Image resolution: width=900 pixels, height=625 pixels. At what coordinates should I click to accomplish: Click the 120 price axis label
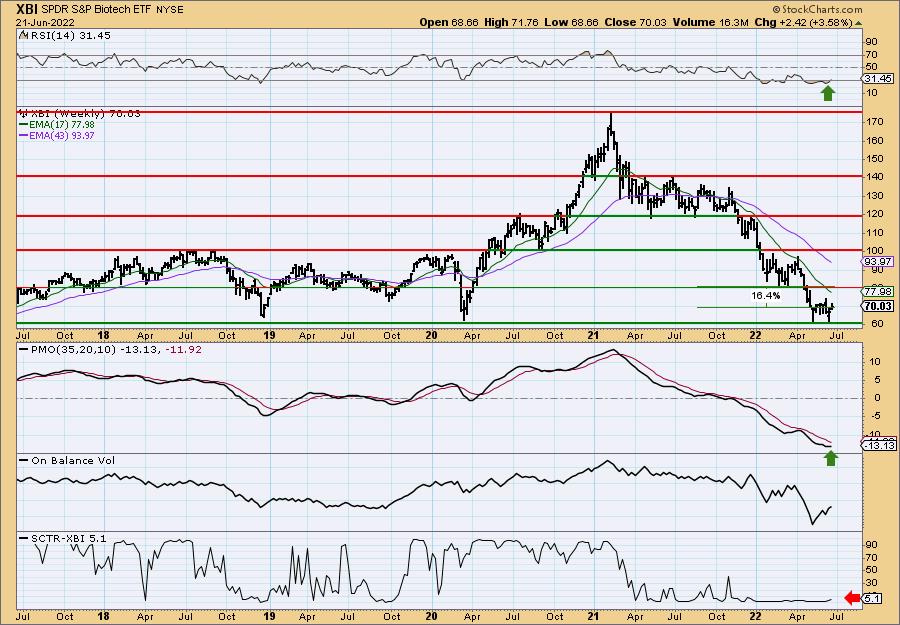pos(874,214)
